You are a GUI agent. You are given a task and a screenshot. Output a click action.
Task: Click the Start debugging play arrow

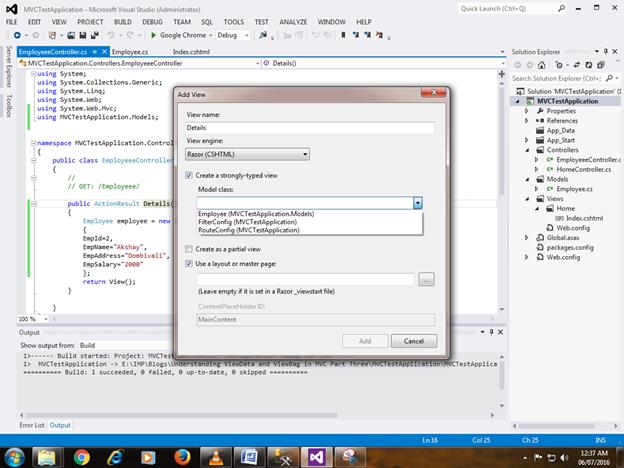coord(153,35)
